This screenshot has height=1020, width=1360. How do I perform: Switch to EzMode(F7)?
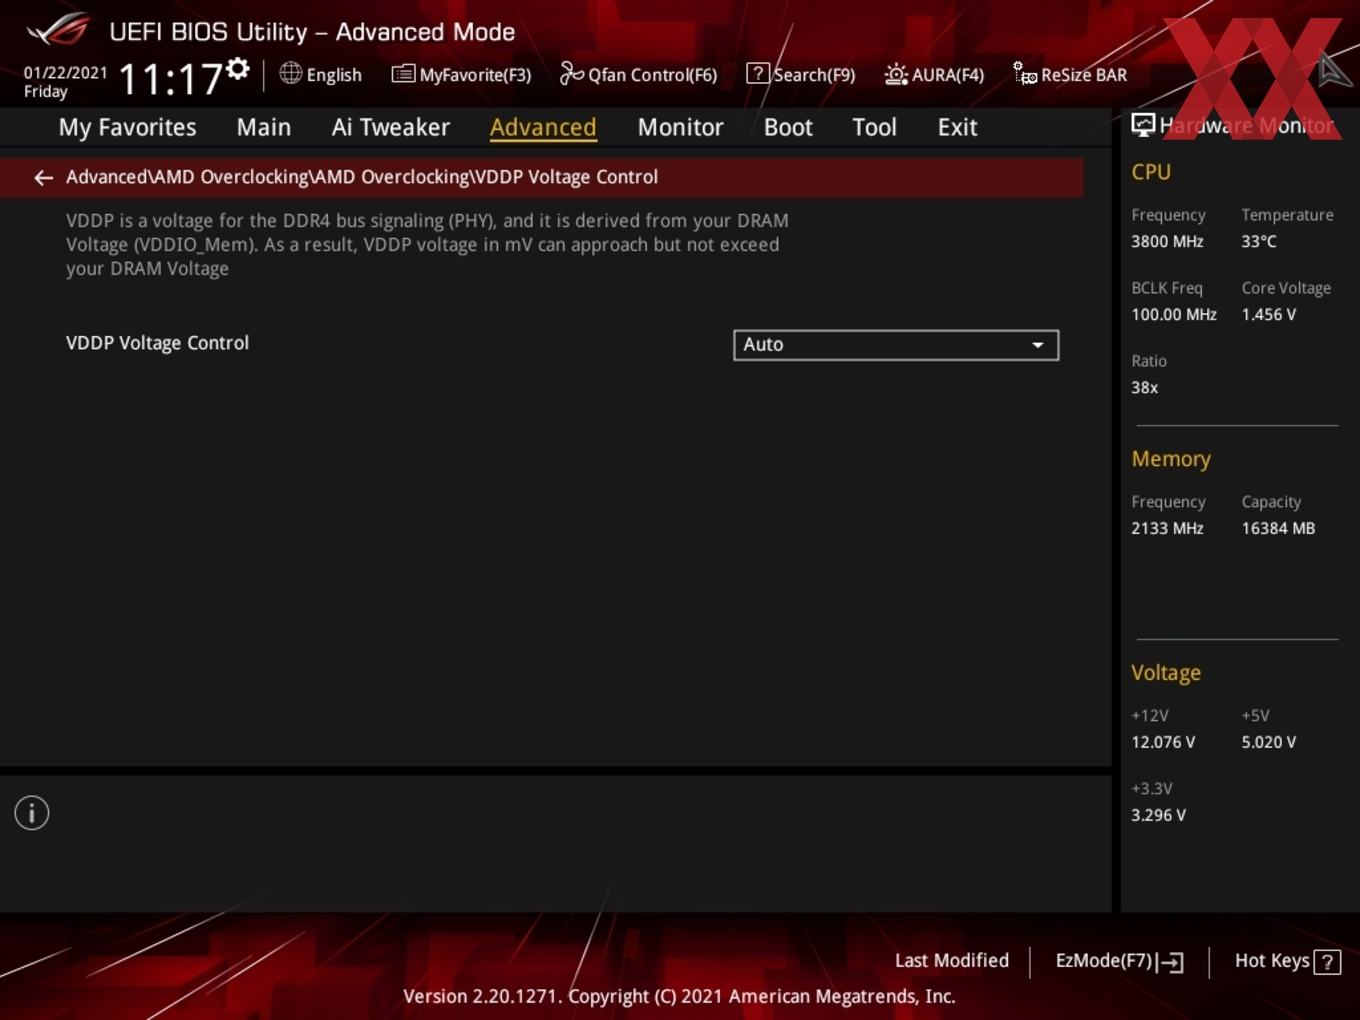click(1119, 961)
